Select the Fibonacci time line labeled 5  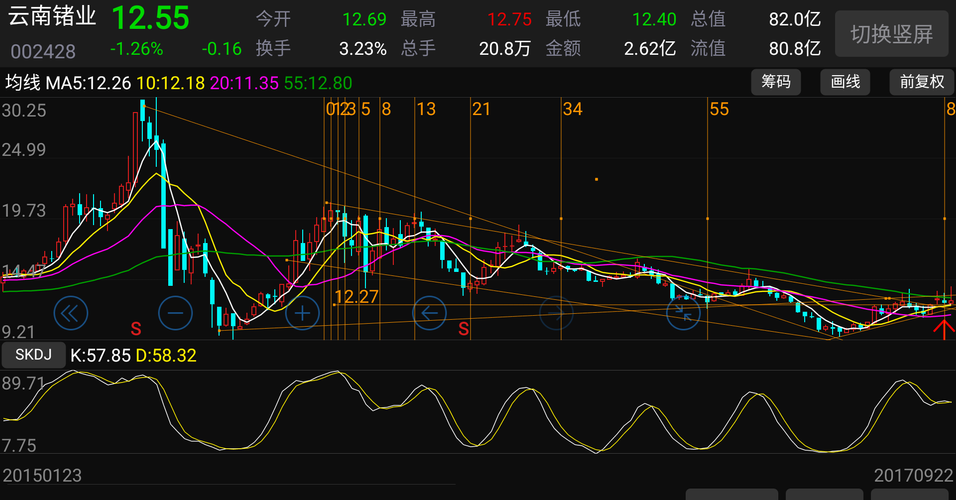366,110
